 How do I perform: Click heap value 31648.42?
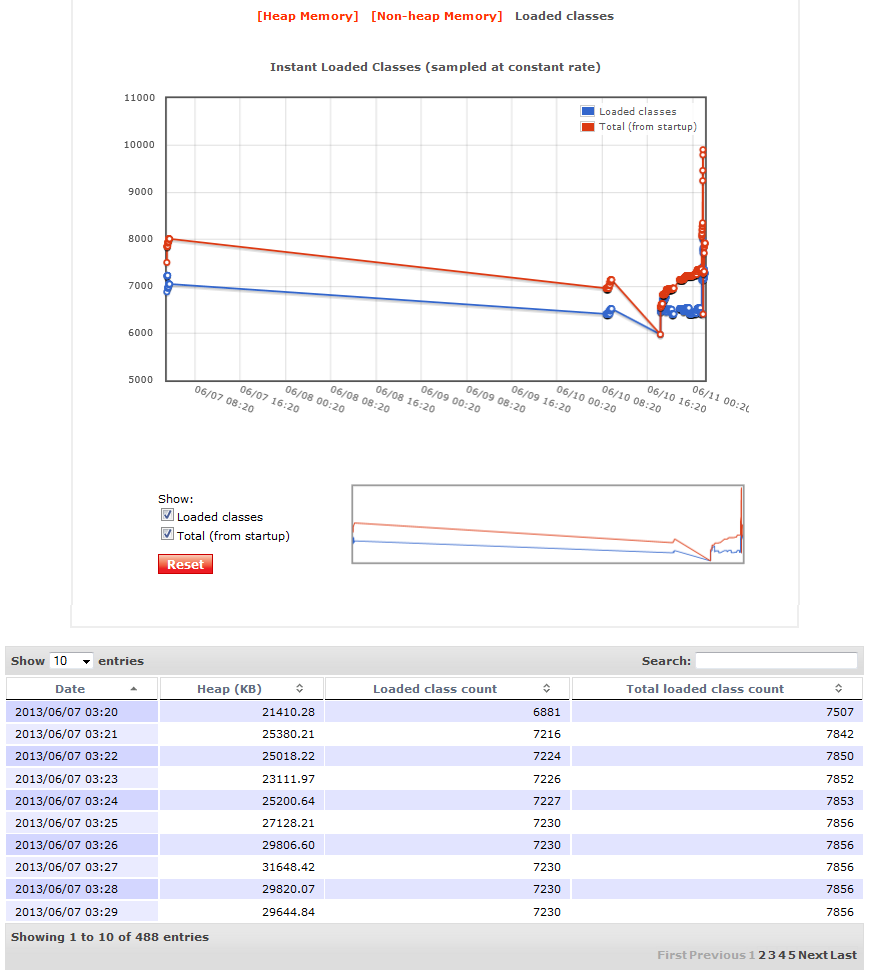tap(288, 867)
